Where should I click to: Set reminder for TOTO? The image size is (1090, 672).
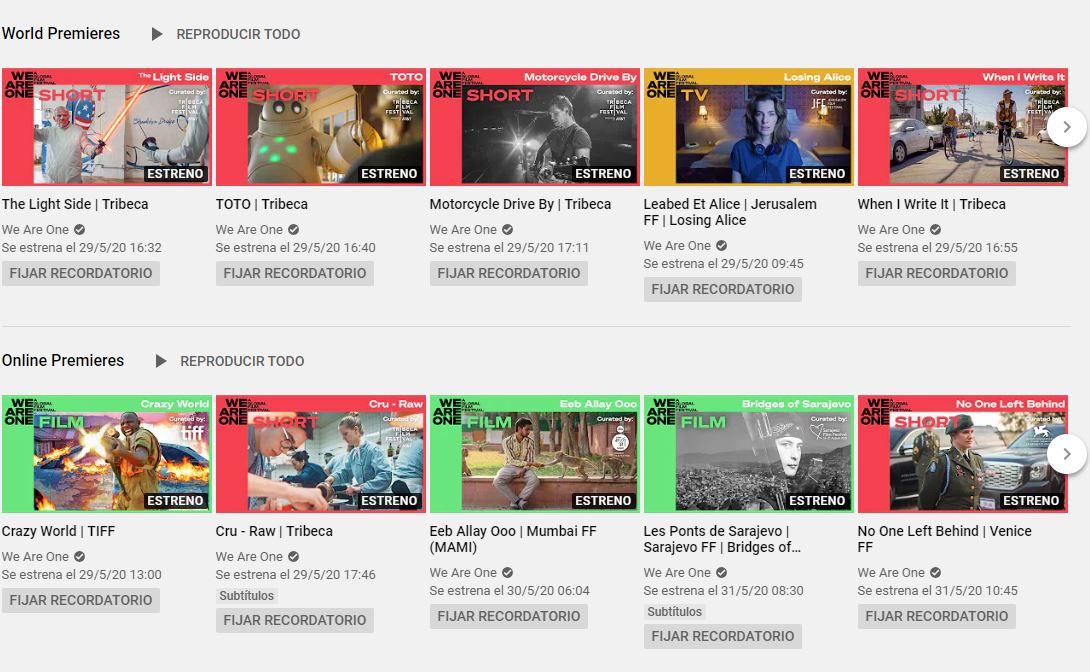coord(295,273)
